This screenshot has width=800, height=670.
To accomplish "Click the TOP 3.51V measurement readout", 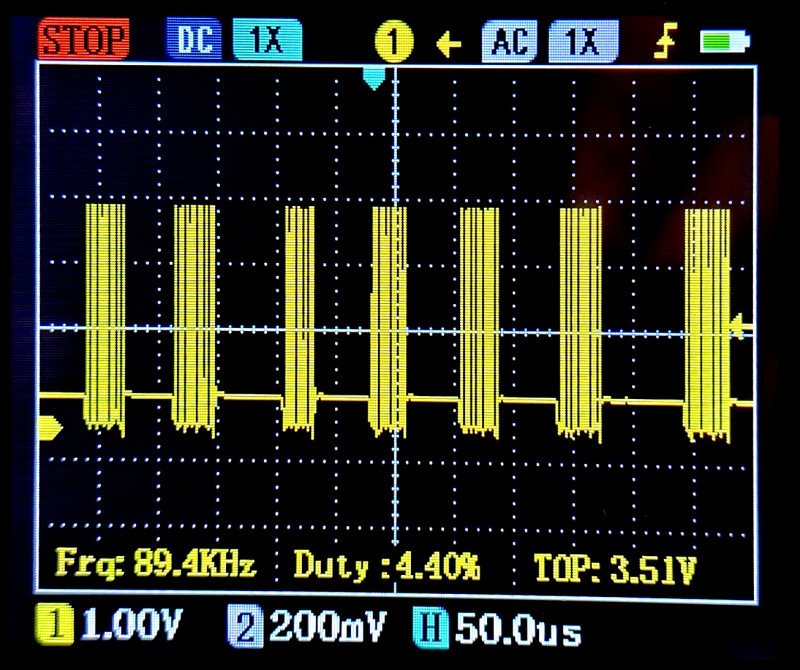I will tap(614, 567).
